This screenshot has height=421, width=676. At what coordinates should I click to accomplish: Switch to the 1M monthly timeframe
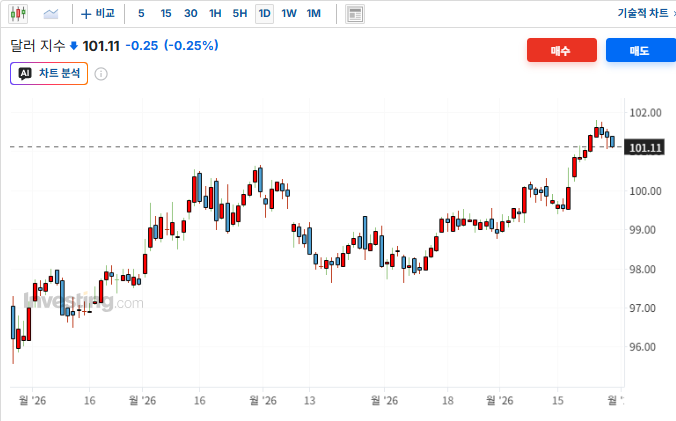click(x=313, y=14)
